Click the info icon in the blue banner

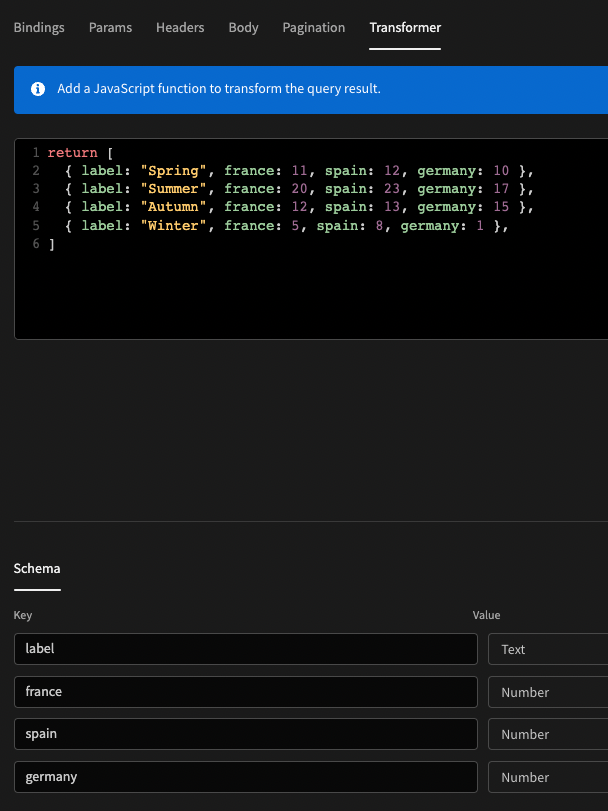pyautogui.click(x=38, y=89)
